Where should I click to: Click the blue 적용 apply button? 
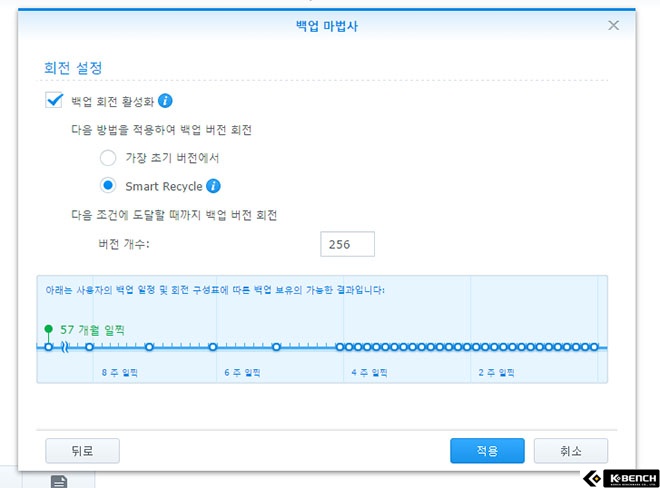pyautogui.click(x=487, y=451)
